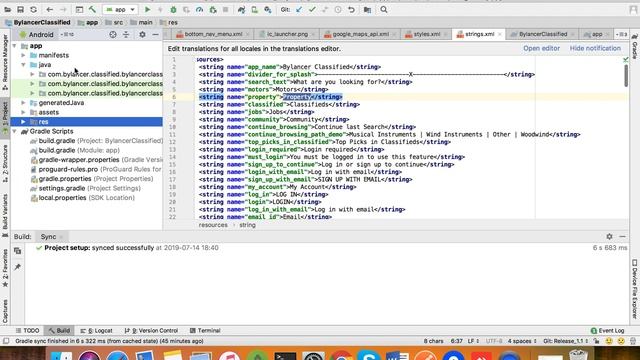Click the Open folder toolbar icon
The height and width of the screenshot is (360, 640).
(x=7, y=9)
